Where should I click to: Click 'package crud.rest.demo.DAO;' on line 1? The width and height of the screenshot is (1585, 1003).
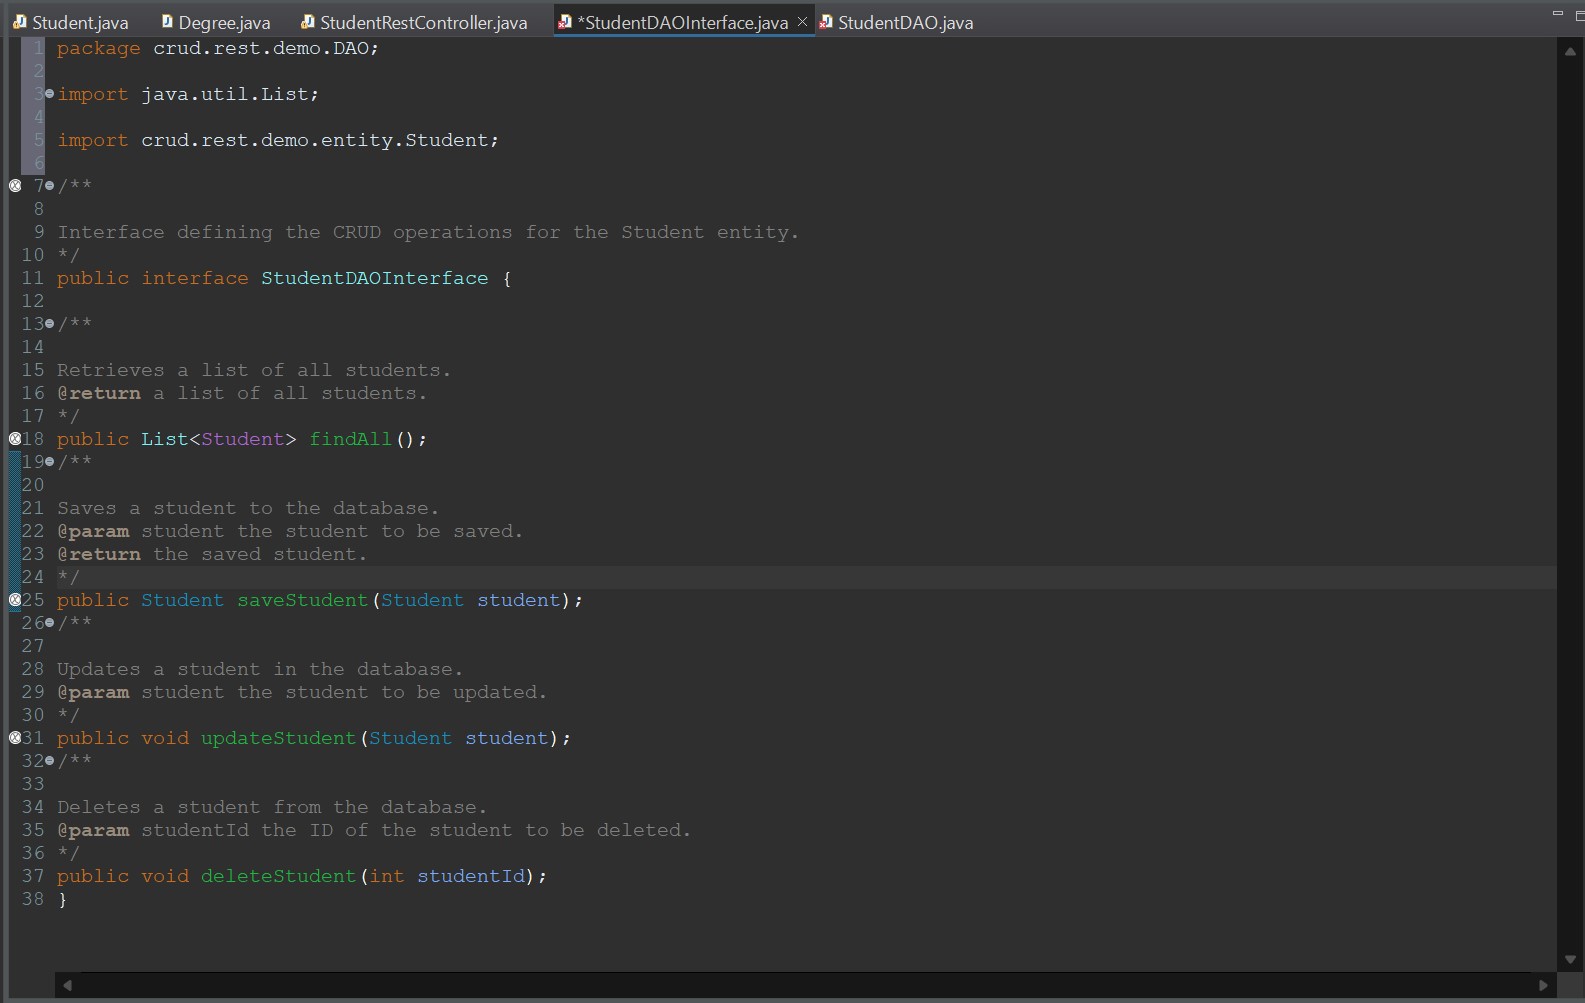pyautogui.click(x=218, y=48)
